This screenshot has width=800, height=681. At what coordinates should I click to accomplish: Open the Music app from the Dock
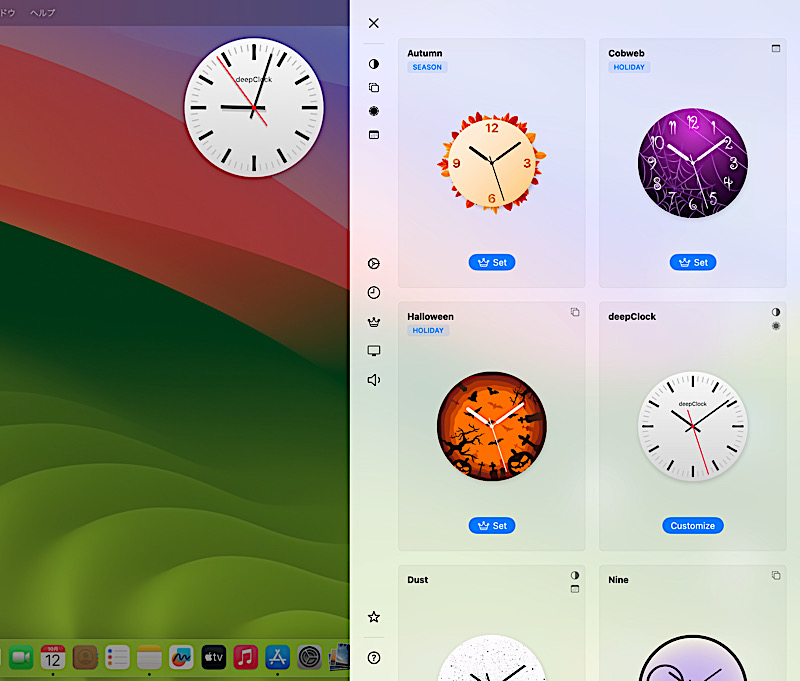pos(245,657)
